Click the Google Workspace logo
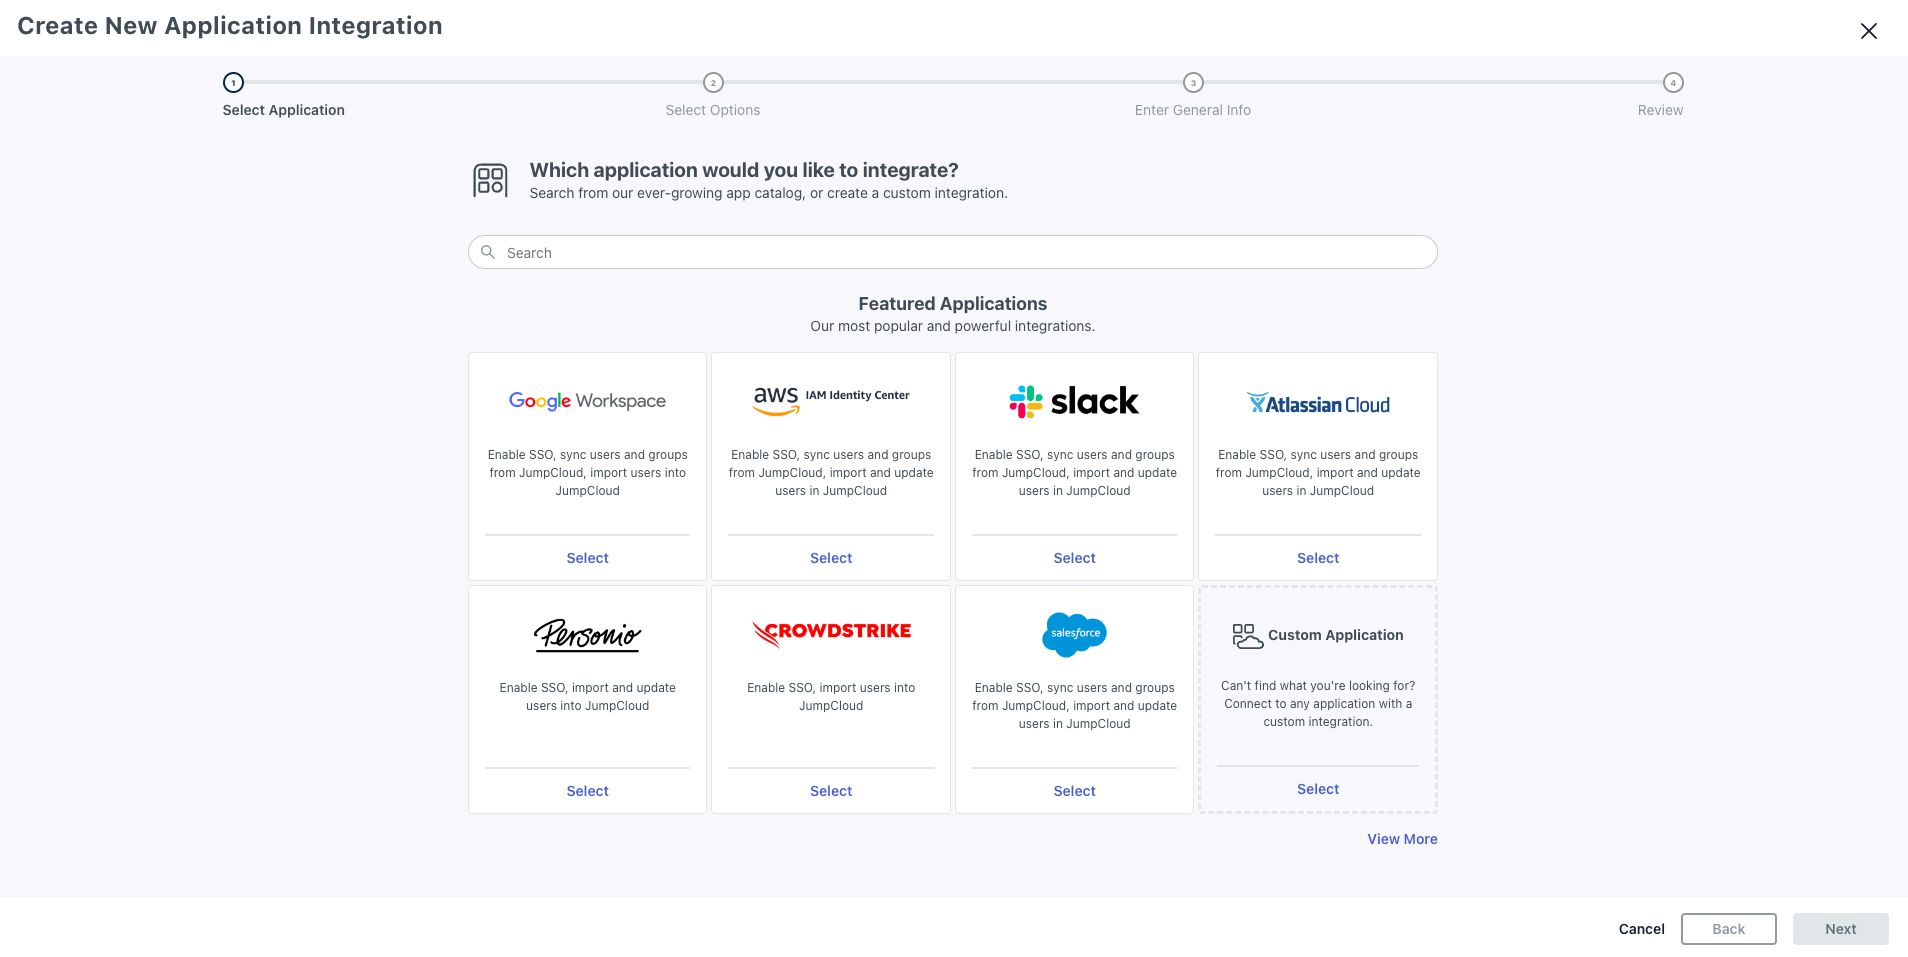1908x957 pixels. (587, 401)
